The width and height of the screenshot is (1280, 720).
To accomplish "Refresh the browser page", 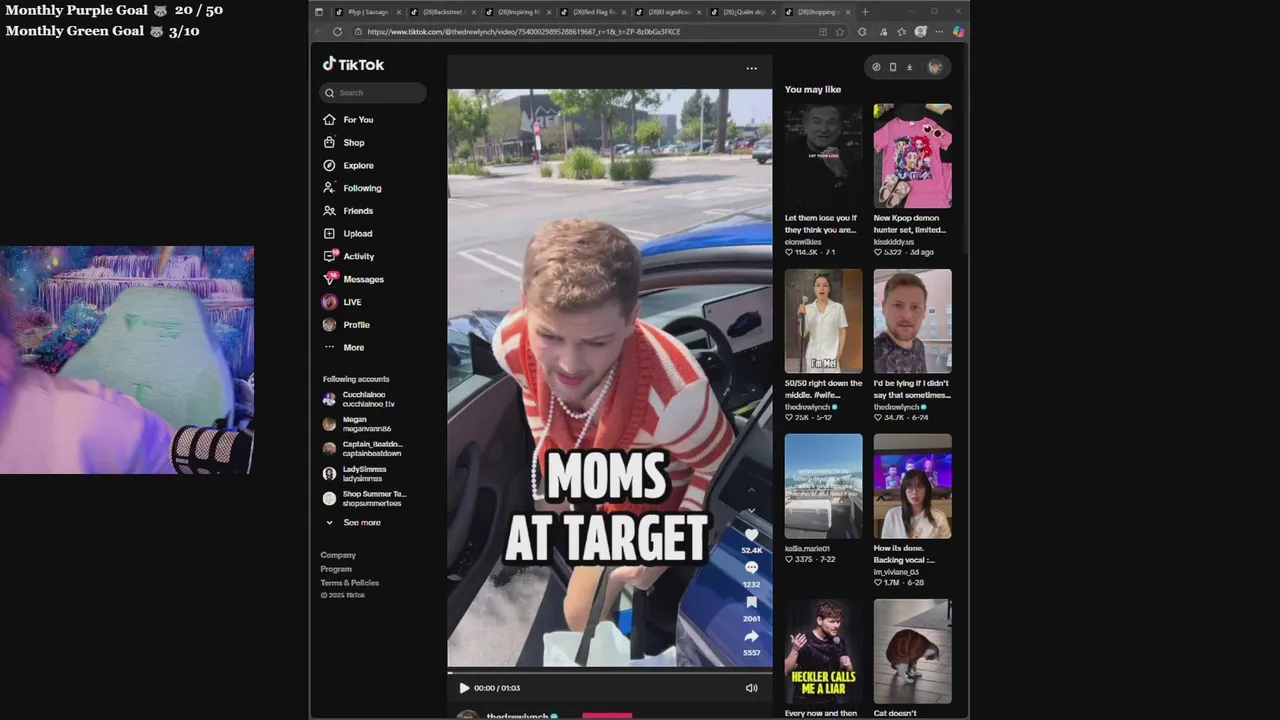I will pyautogui.click(x=337, y=31).
